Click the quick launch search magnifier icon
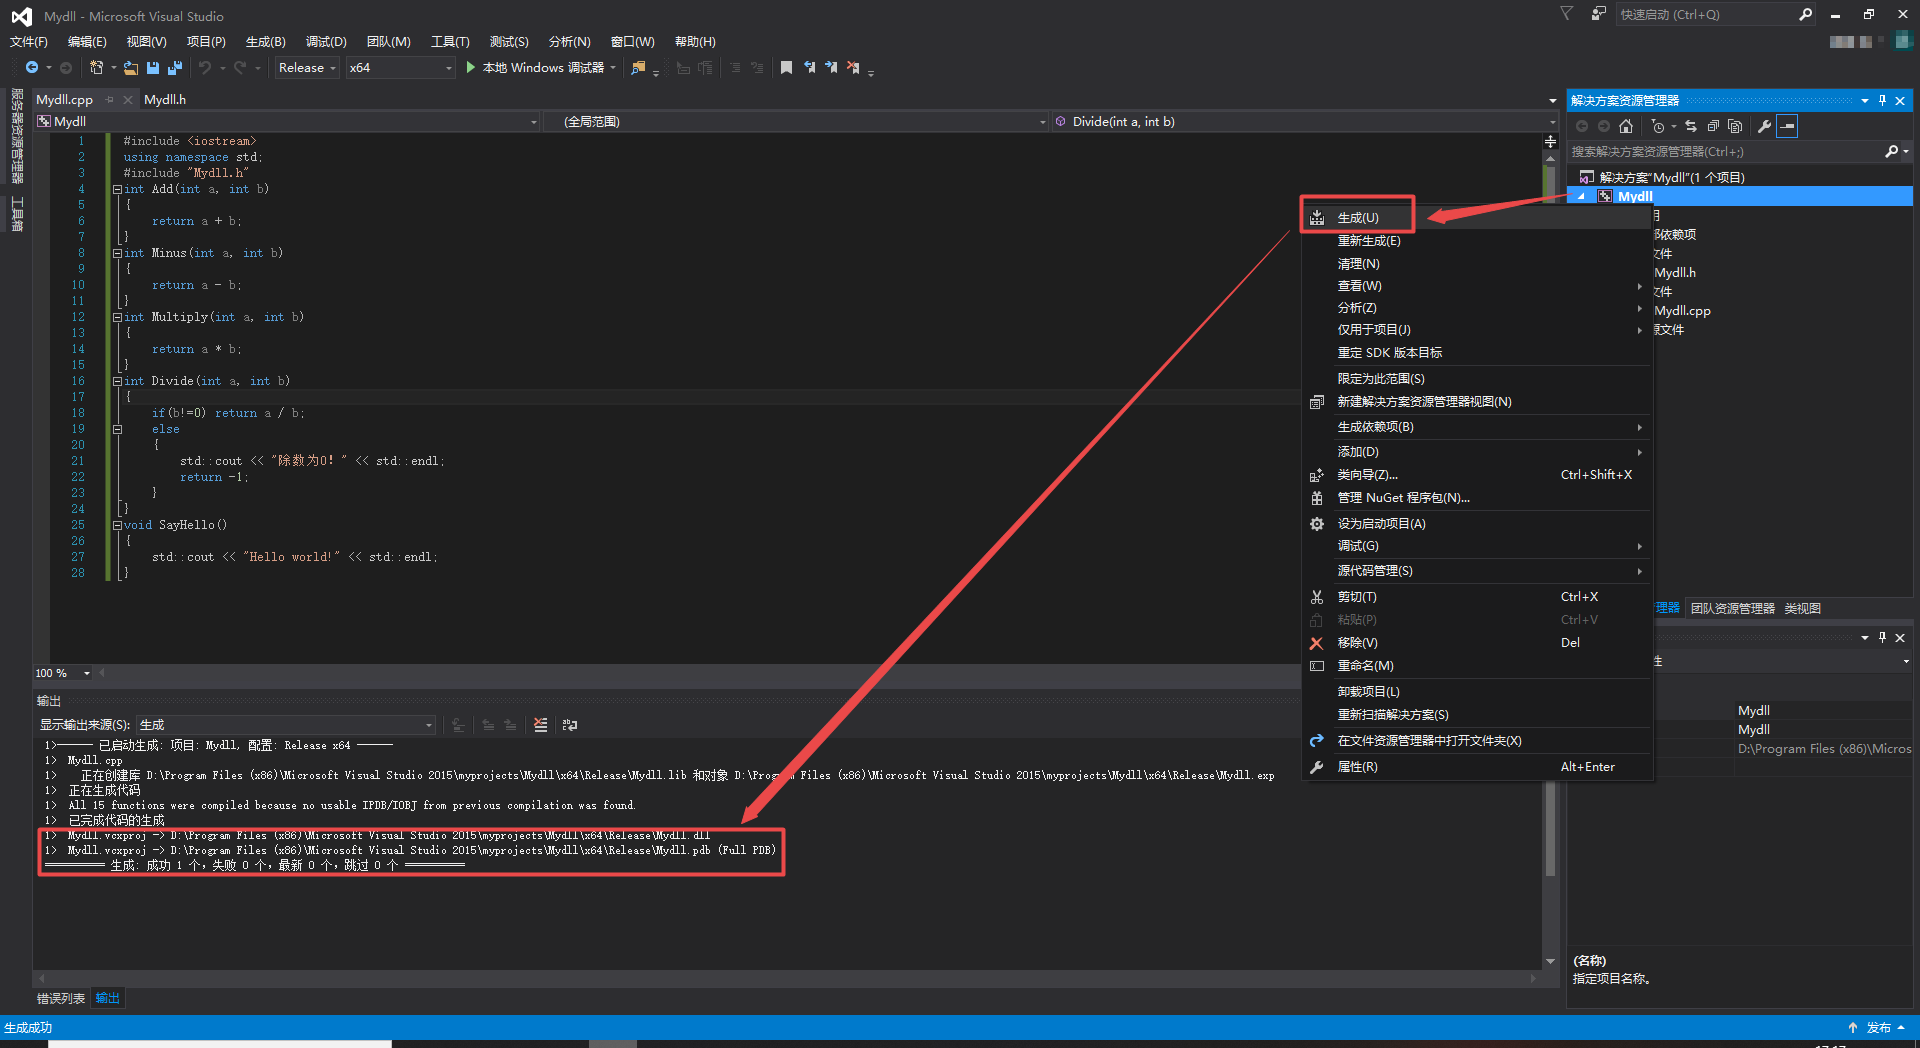The width and height of the screenshot is (1920, 1048). pos(1804,14)
